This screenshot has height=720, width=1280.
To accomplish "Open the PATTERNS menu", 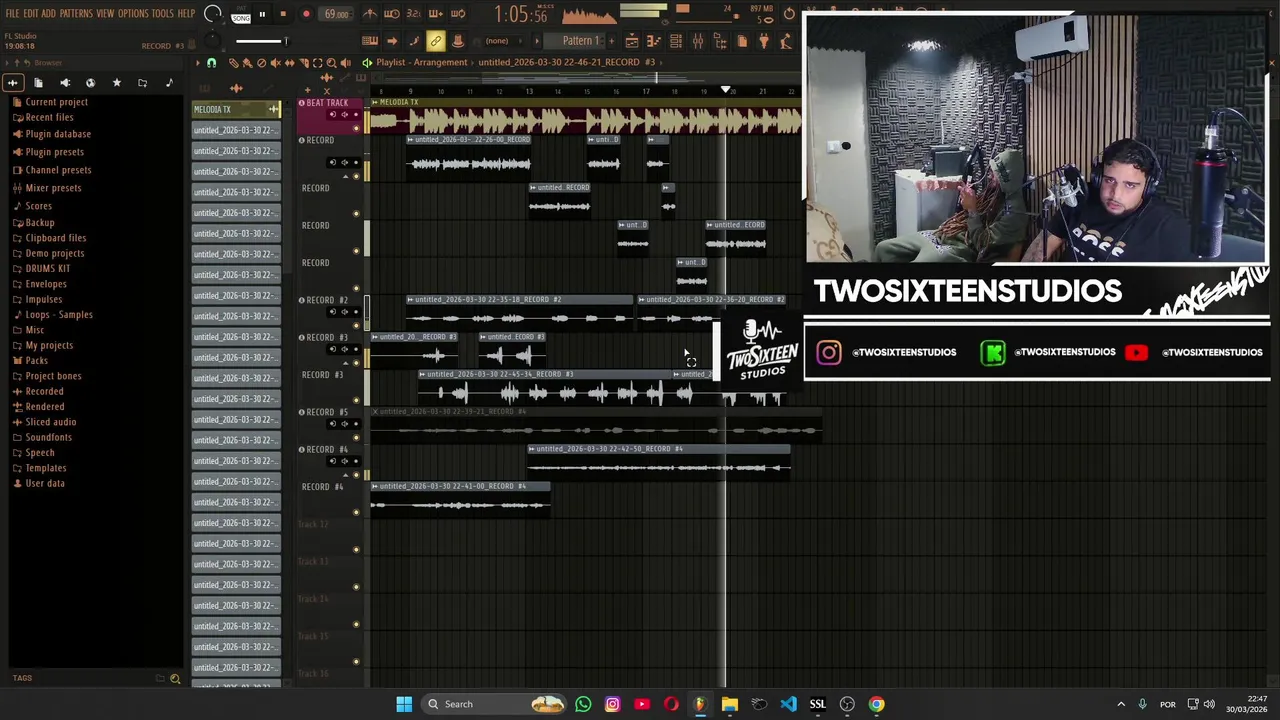I will pos(76,14).
